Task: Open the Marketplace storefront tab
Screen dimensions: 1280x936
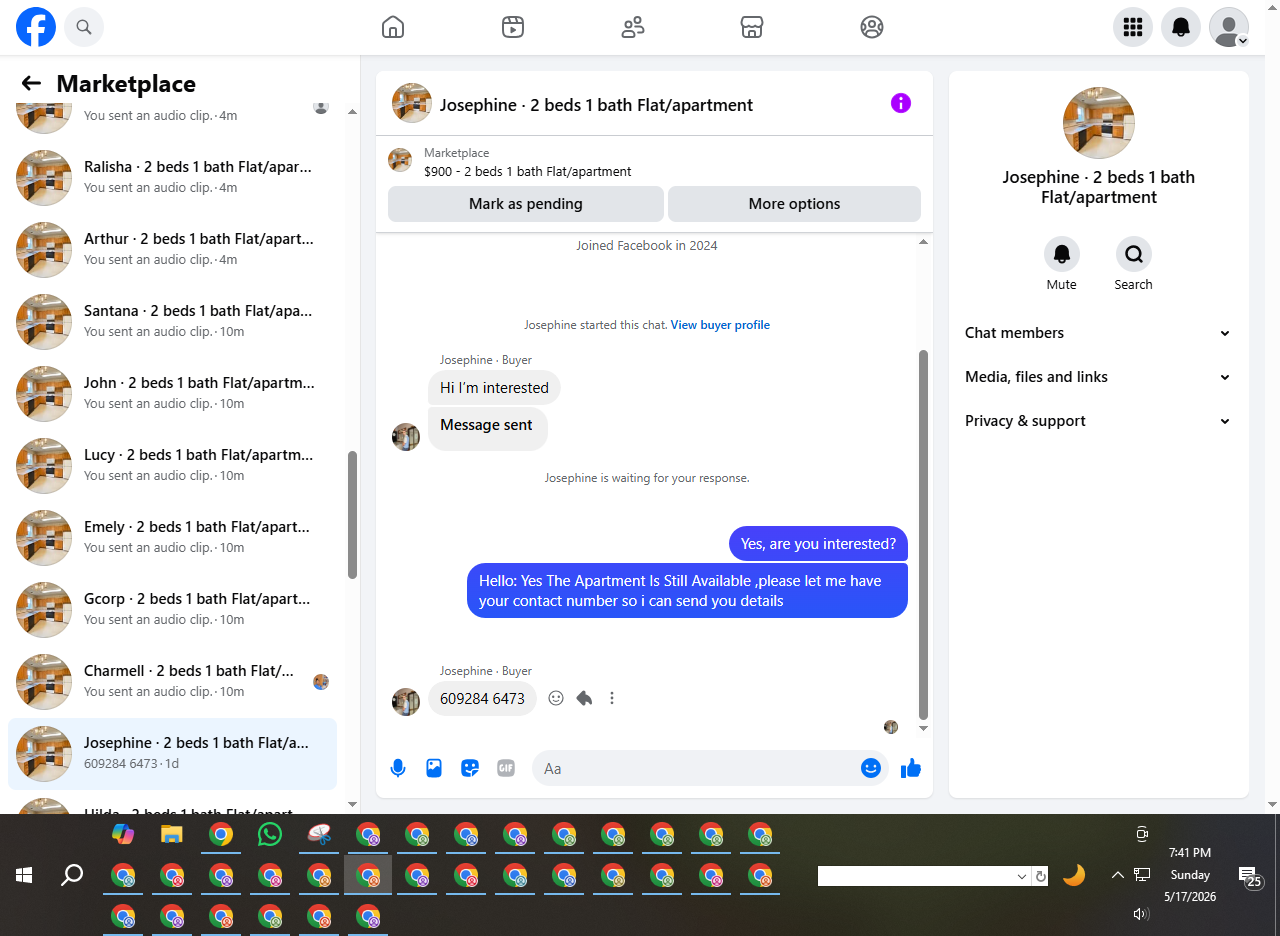Action: click(x=752, y=27)
